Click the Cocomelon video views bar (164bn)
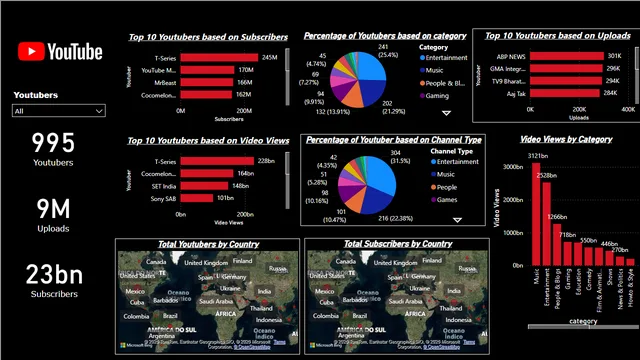The image size is (640, 360). click(x=207, y=173)
